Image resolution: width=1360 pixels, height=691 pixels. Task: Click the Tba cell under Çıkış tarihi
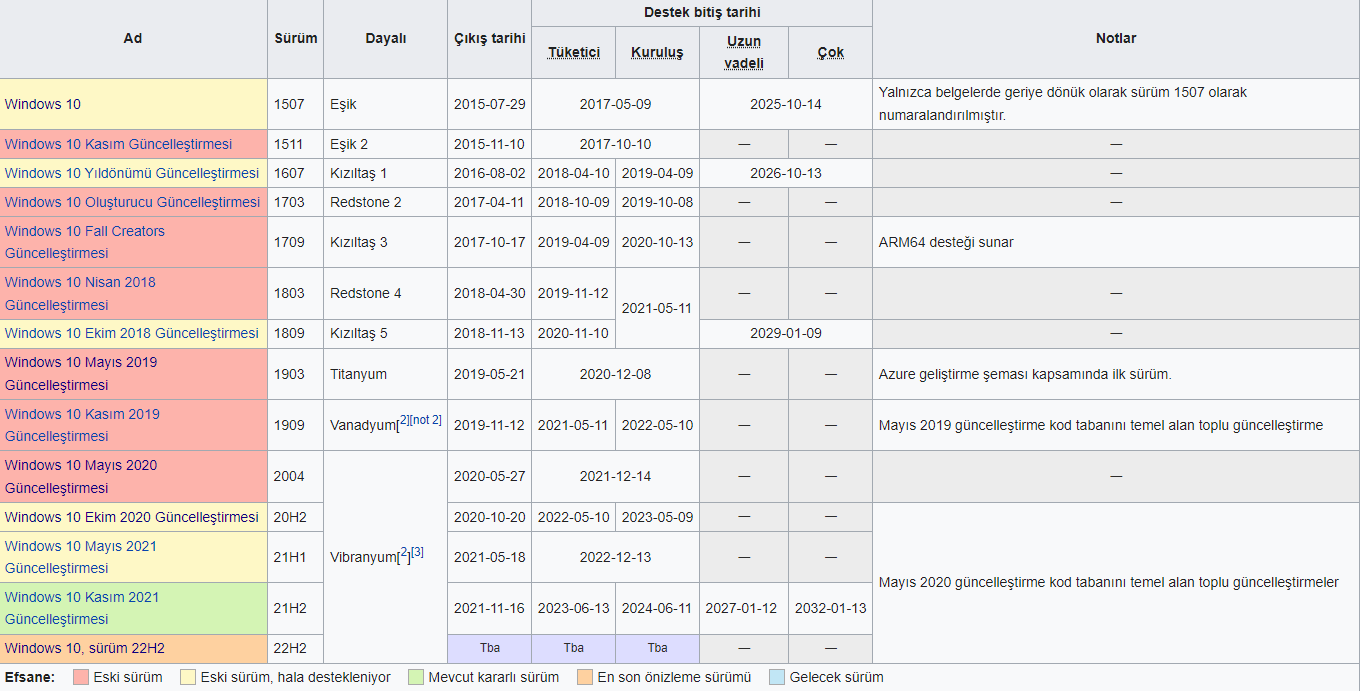490,648
